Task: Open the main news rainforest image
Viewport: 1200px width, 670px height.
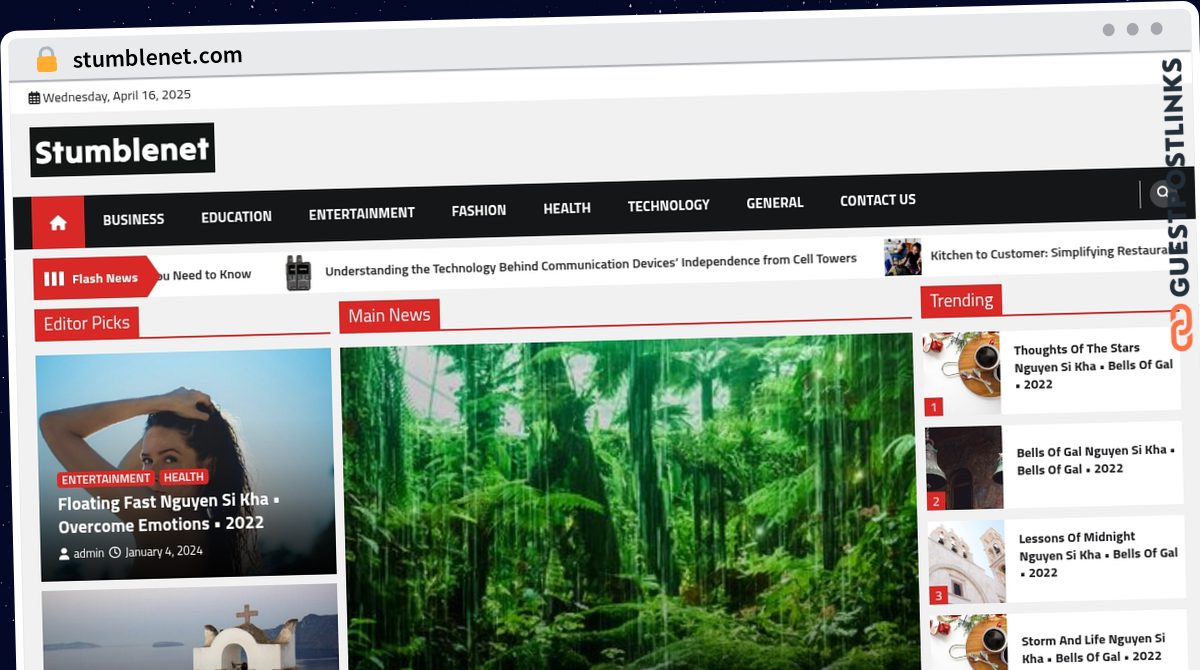Action: (x=628, y=505)
